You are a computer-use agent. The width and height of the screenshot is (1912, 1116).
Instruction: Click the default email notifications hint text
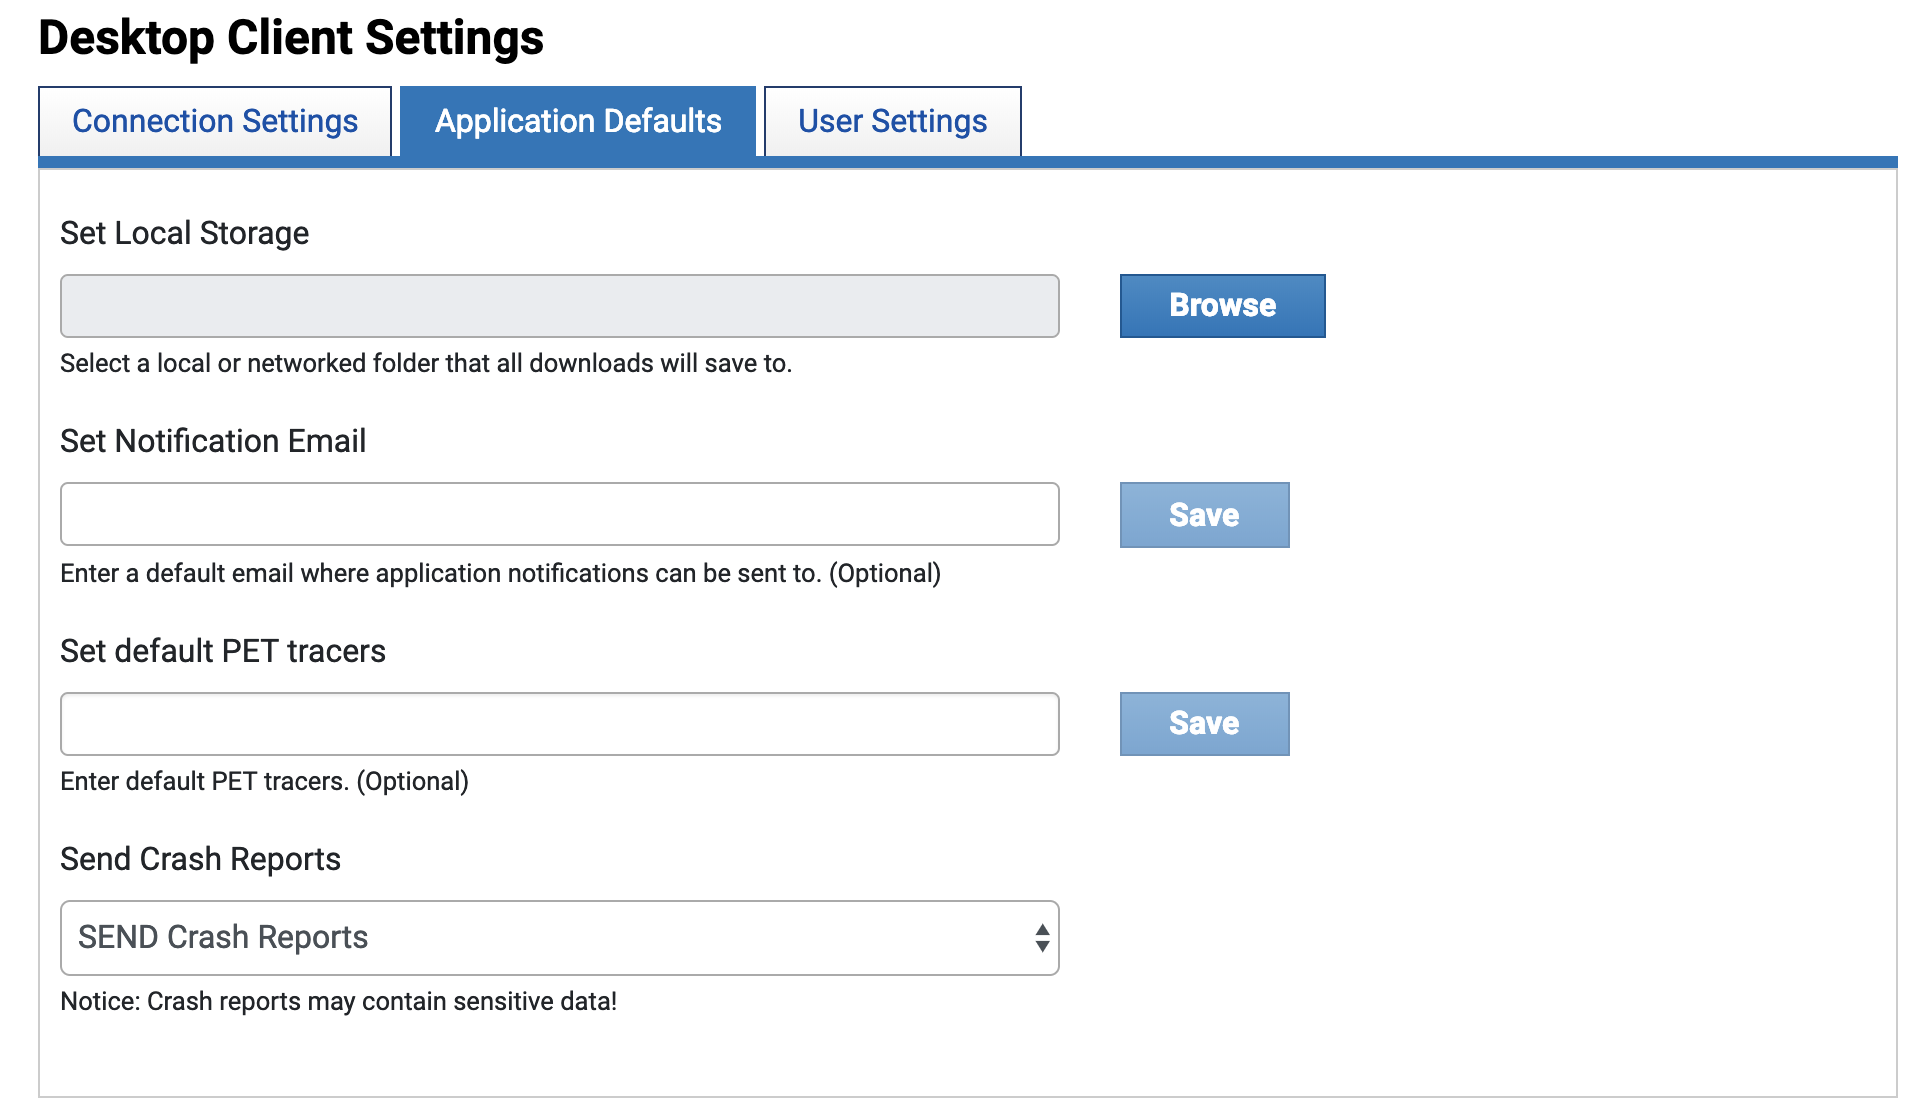pyautogui.click(x=500, y=573)
